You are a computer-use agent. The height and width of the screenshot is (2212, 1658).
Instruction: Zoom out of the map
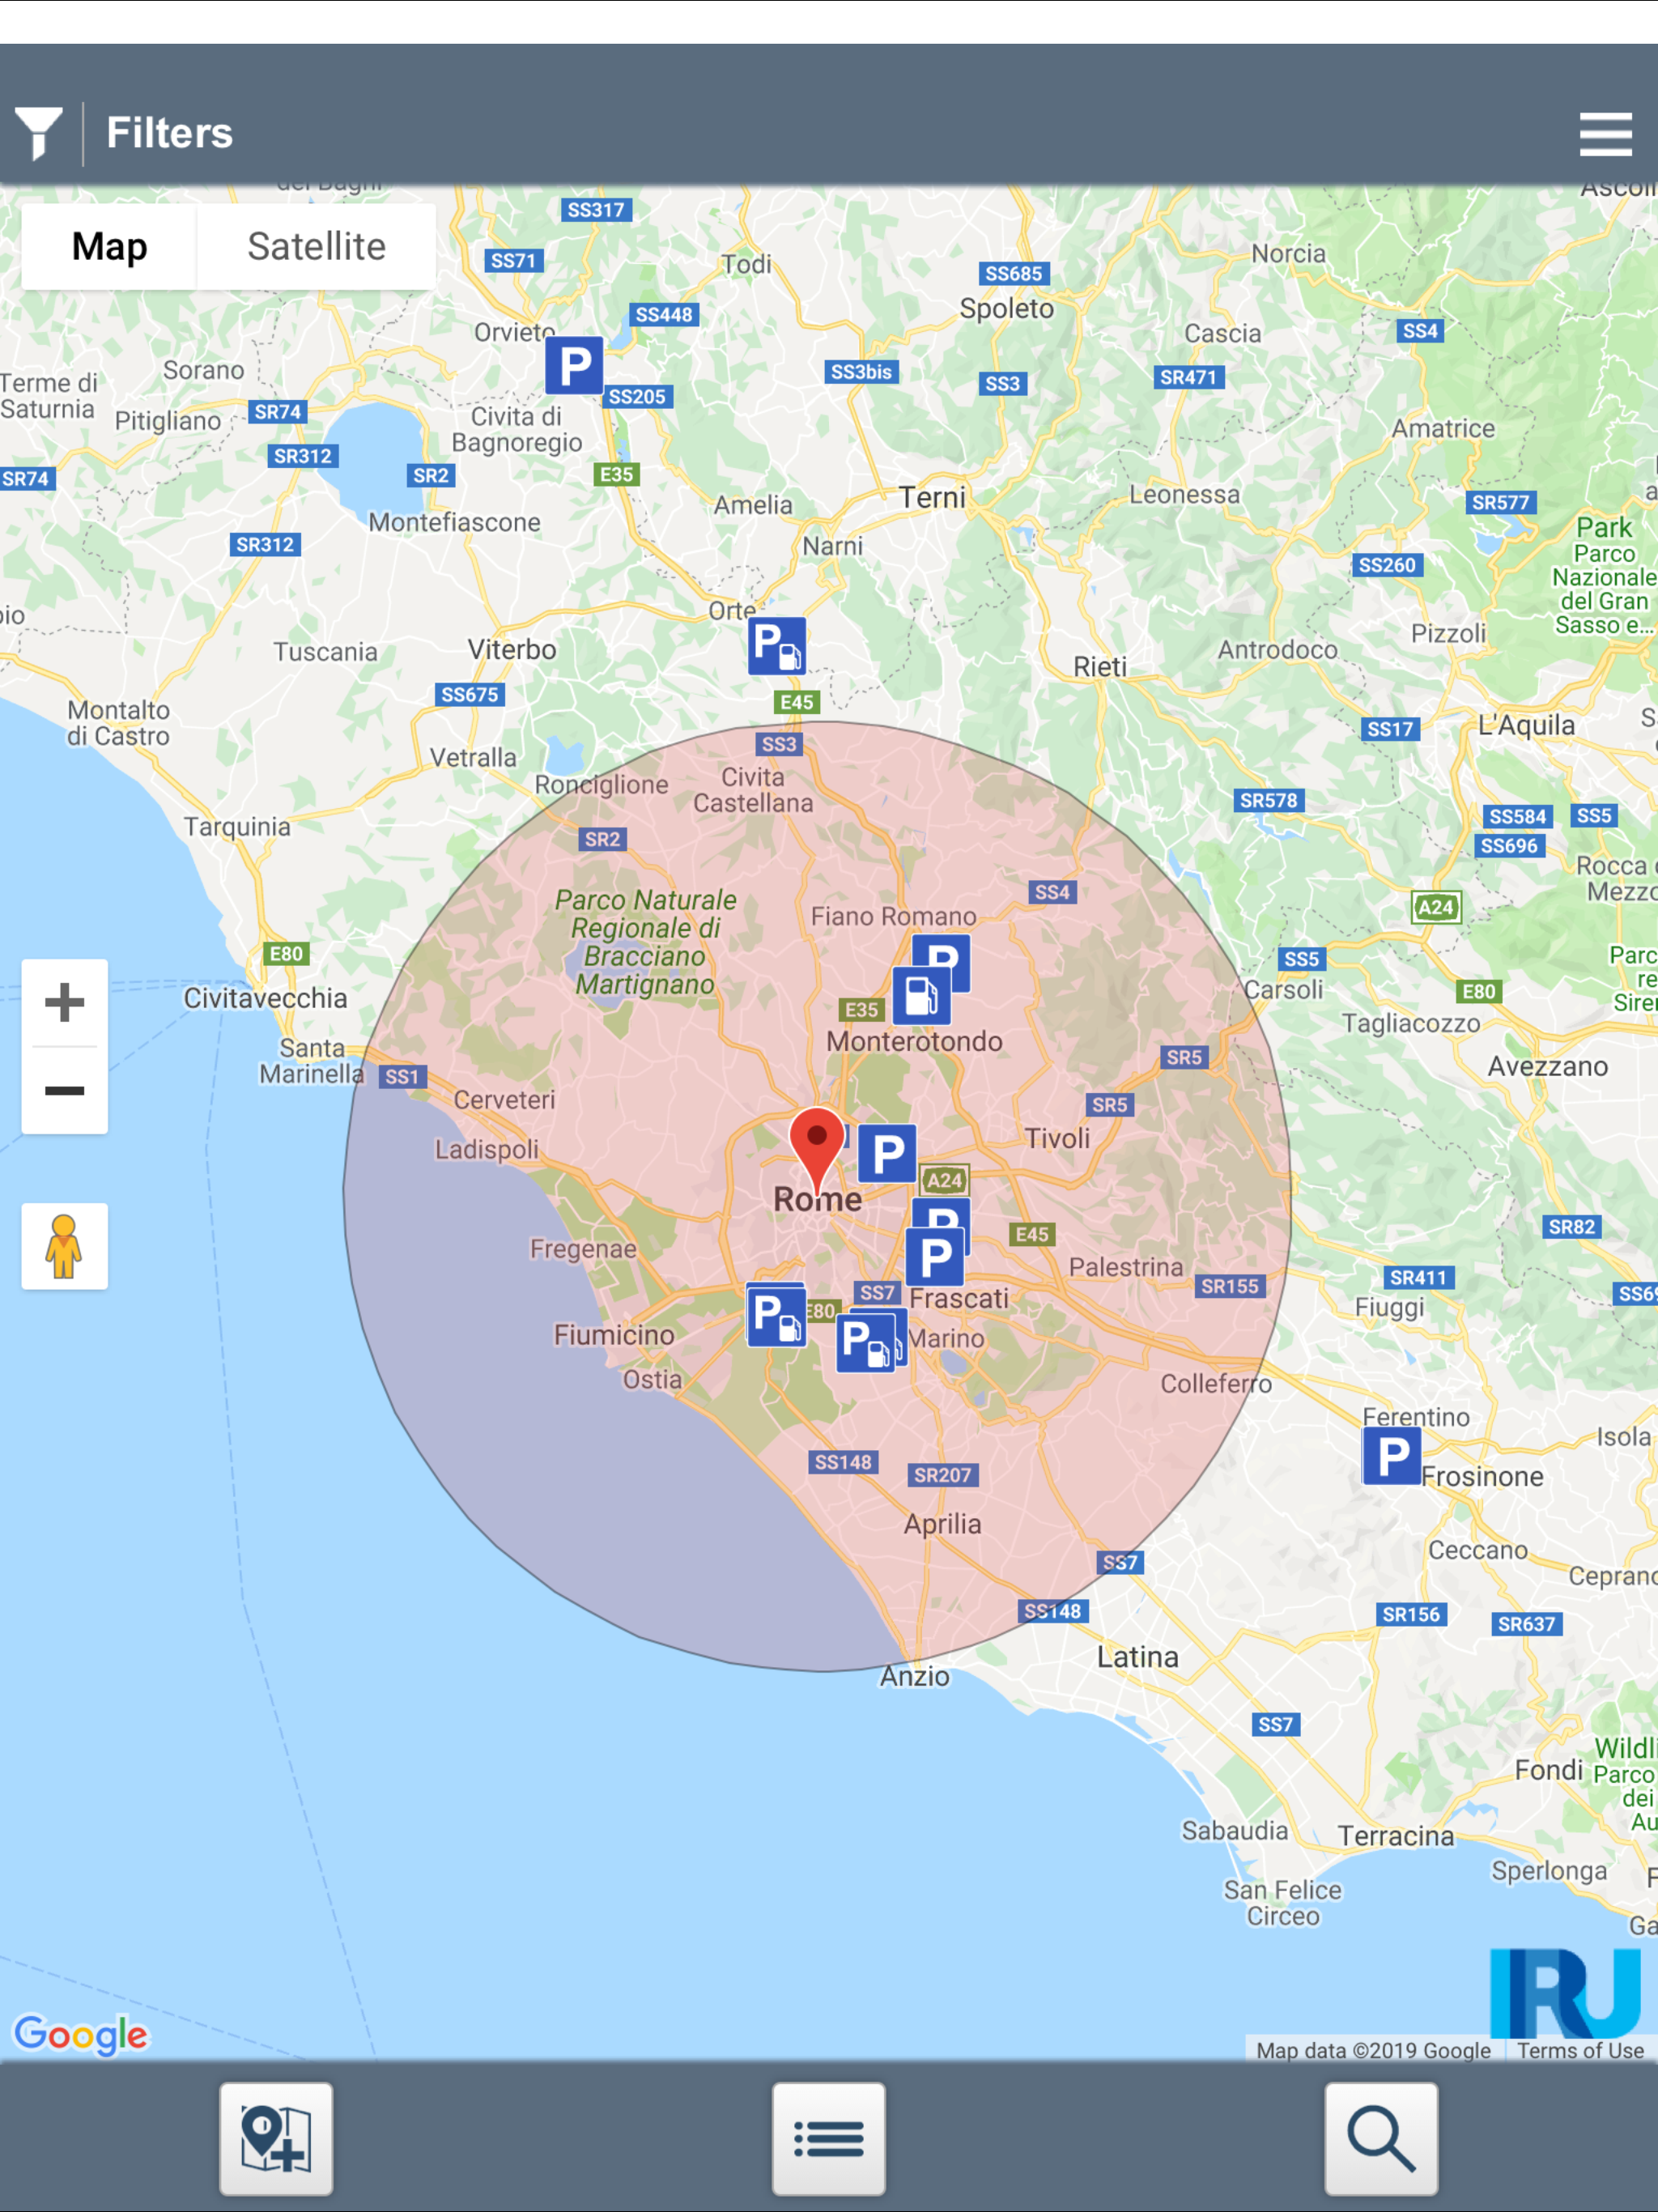(65, 1090)
